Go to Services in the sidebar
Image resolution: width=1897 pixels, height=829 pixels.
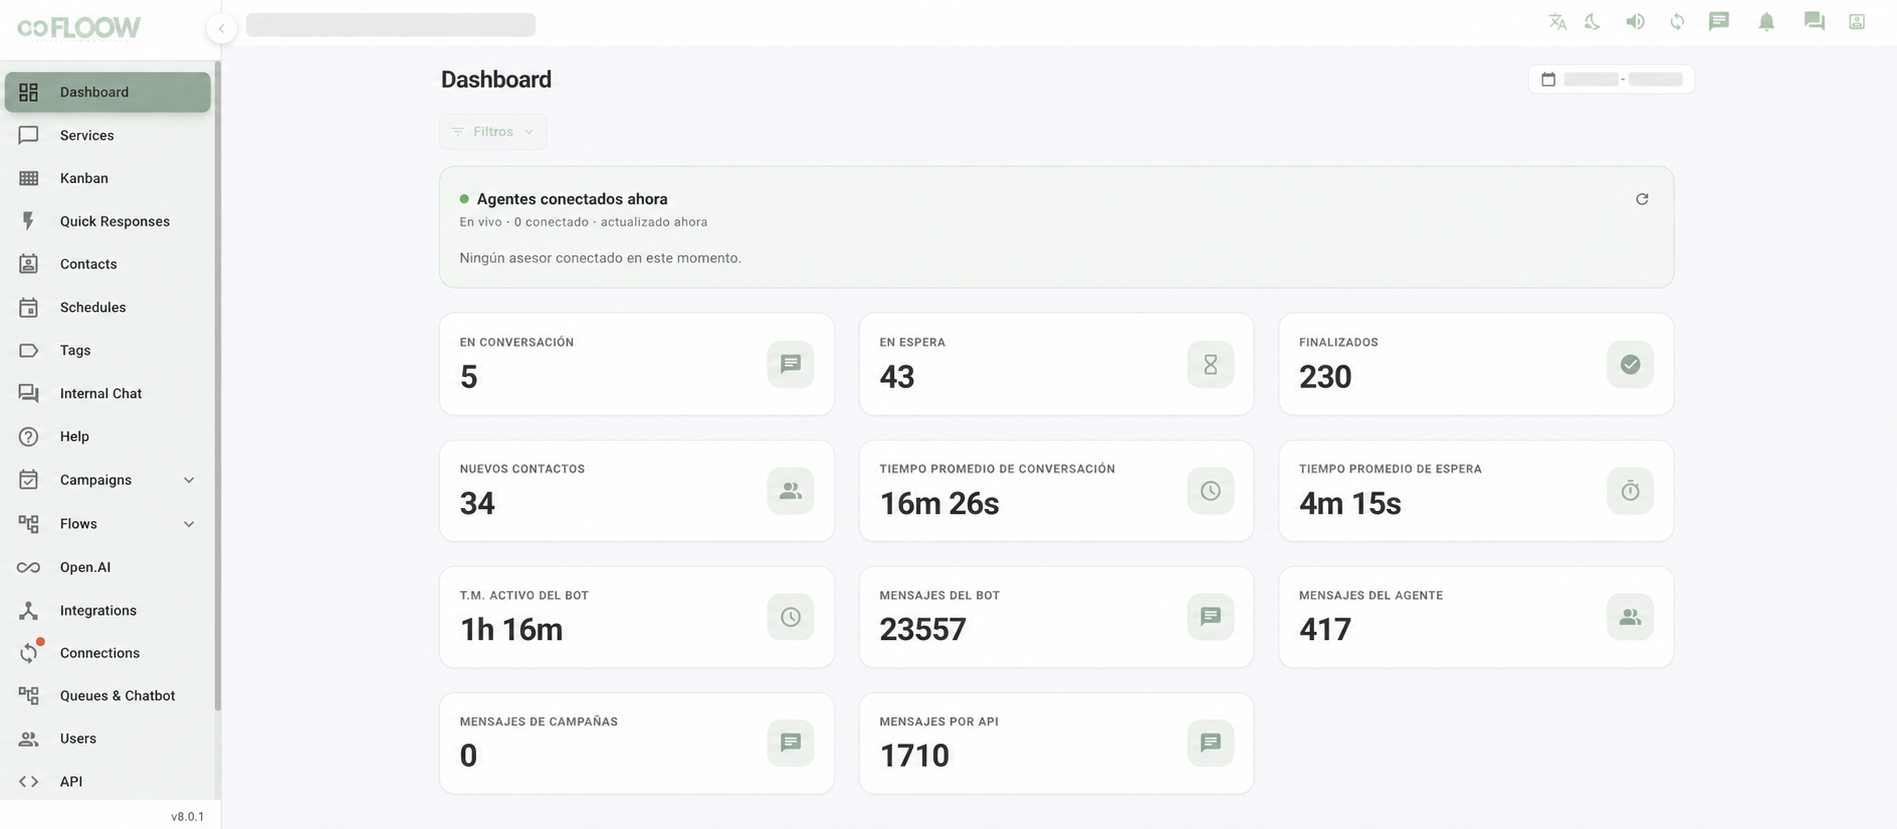(x=108, y=135)
